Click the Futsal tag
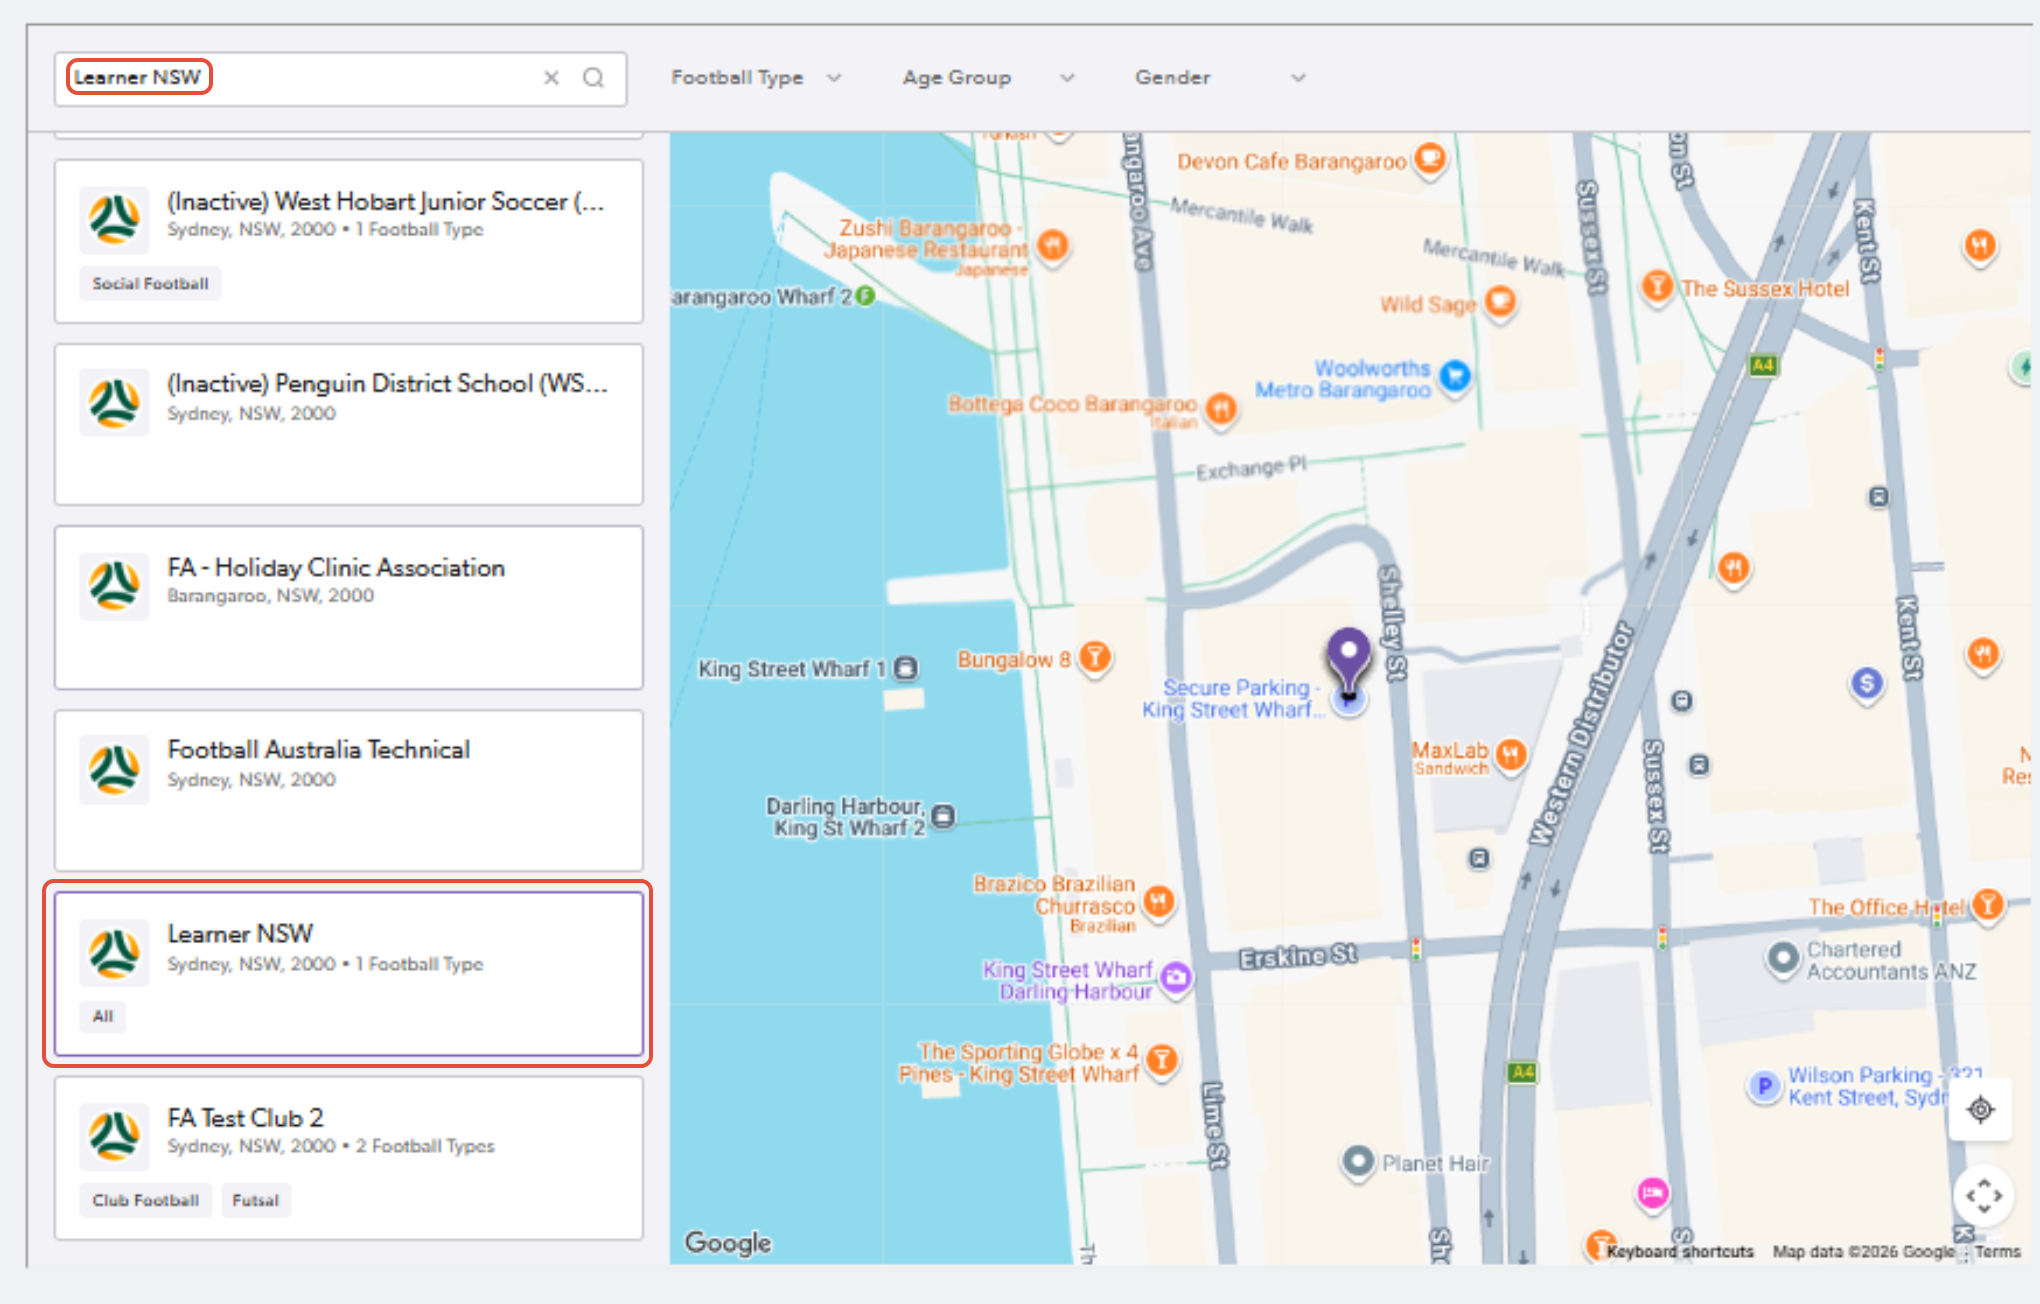2040x1304 pixels. point(255,1200)
